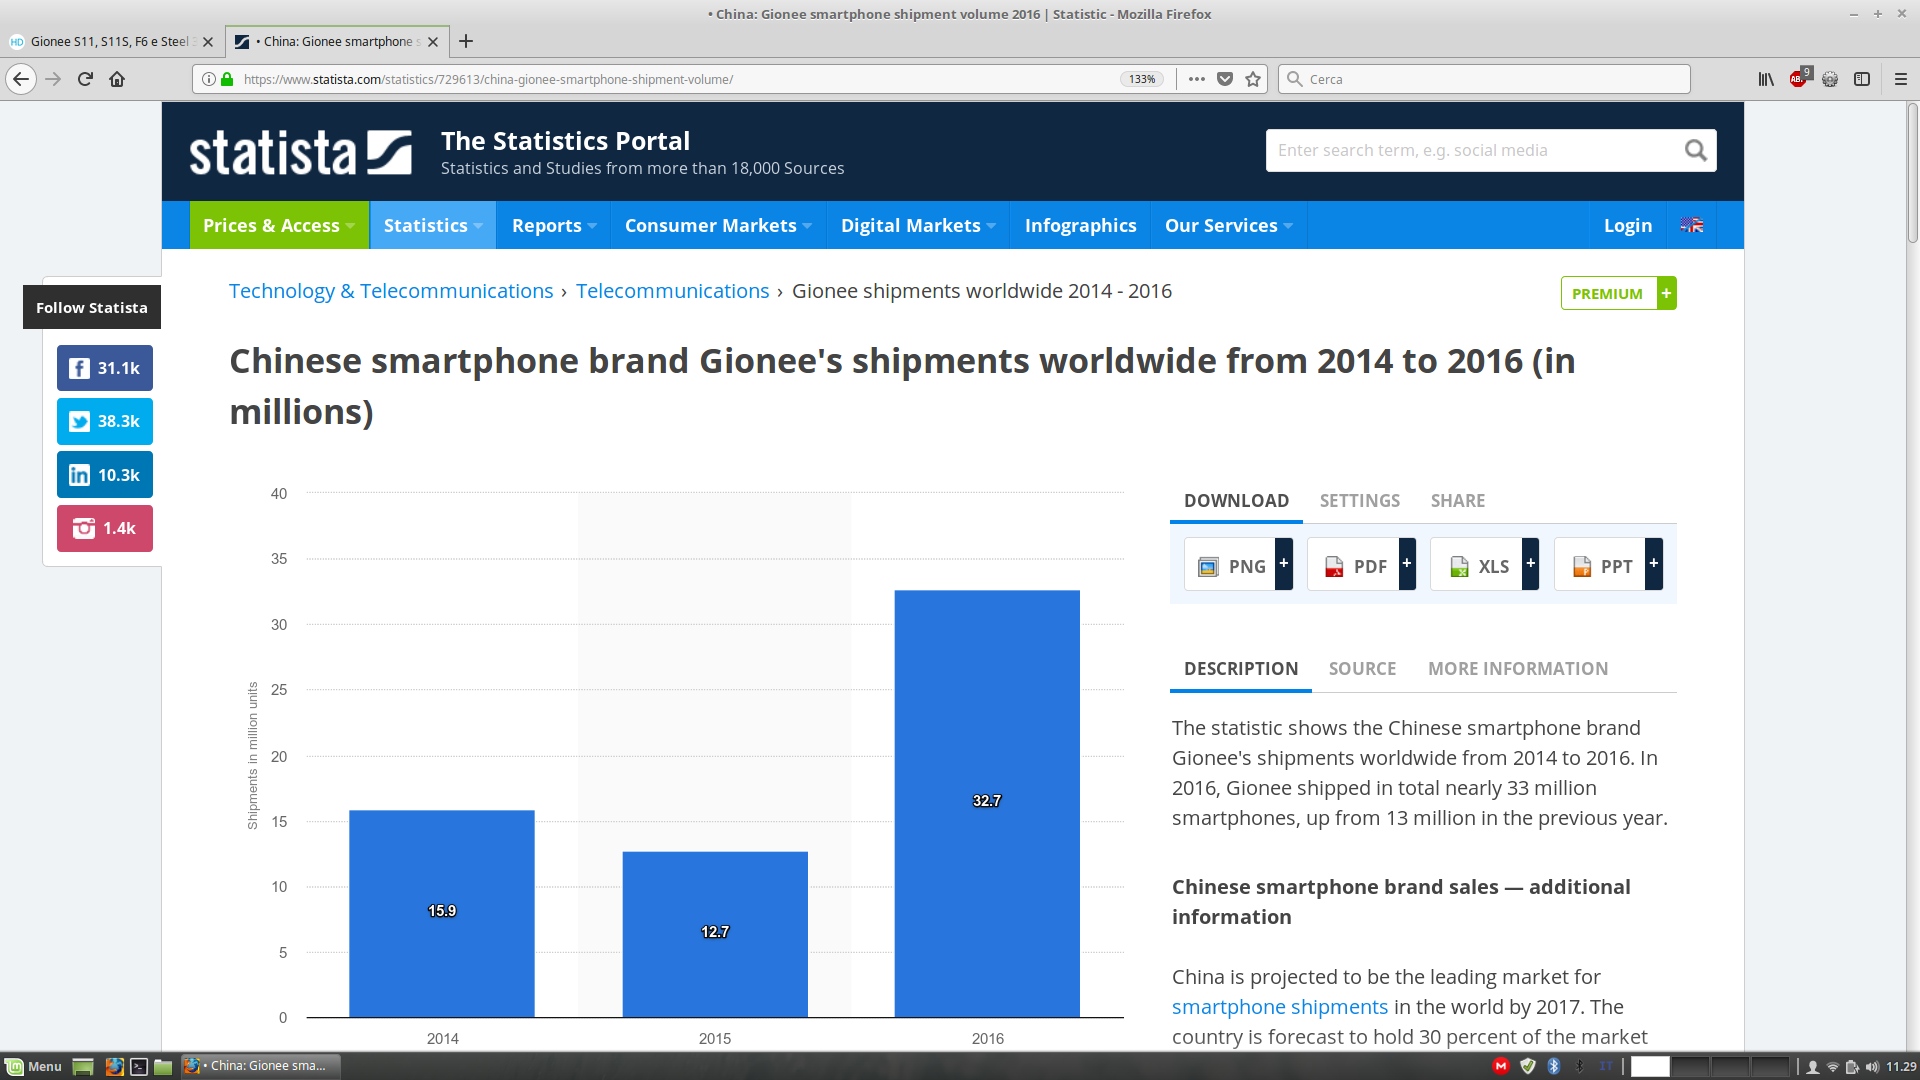Reload the page with the refresh icon

pyautogui.click(x=85, y=79)
